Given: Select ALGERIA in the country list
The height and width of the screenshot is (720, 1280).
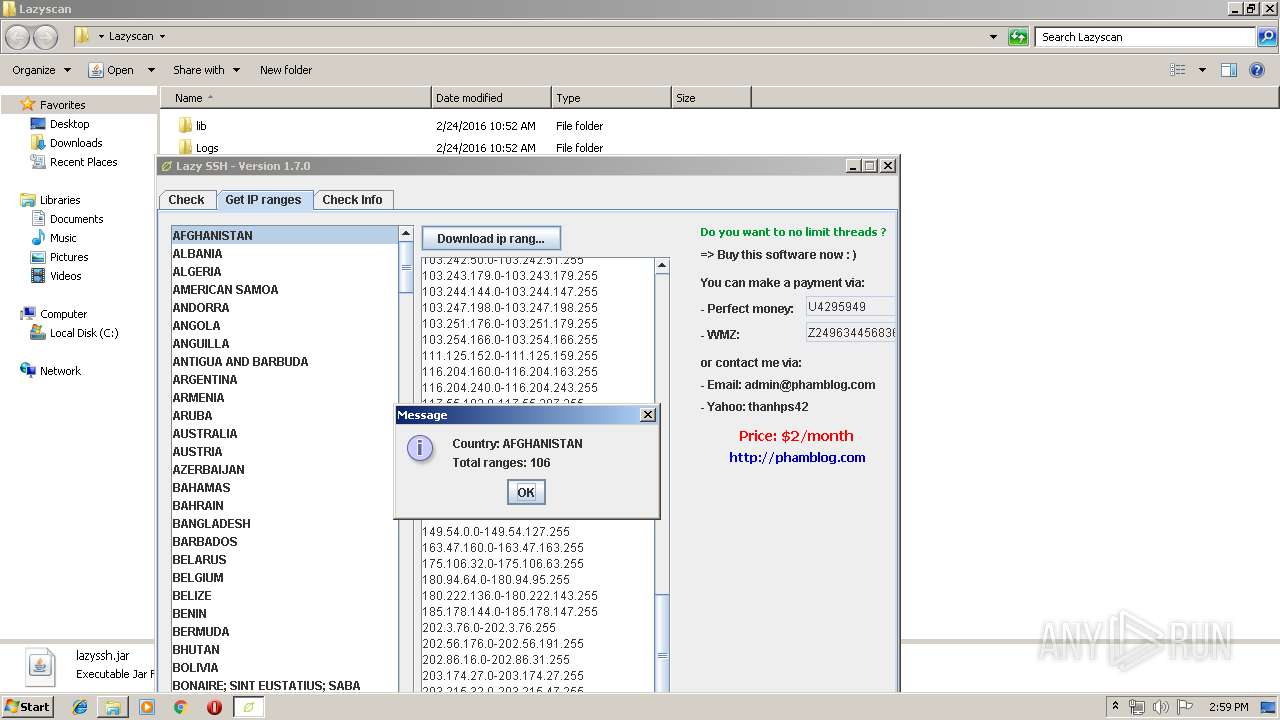Looking at the screenshot, I should point(285,272).
